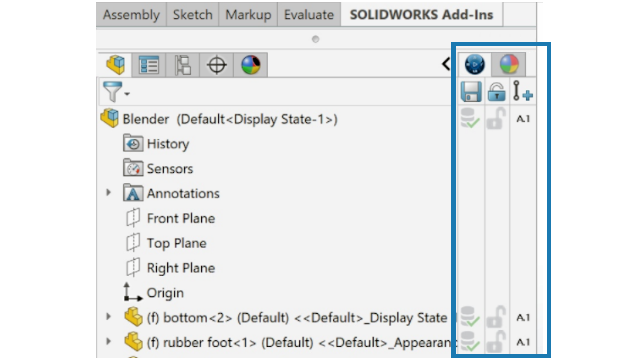Switch to the Sketch tab

pos(193,15)
